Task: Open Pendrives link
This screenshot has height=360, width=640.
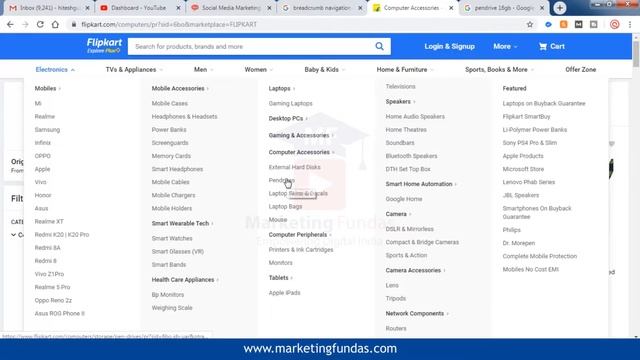Action: coord(282,180)
